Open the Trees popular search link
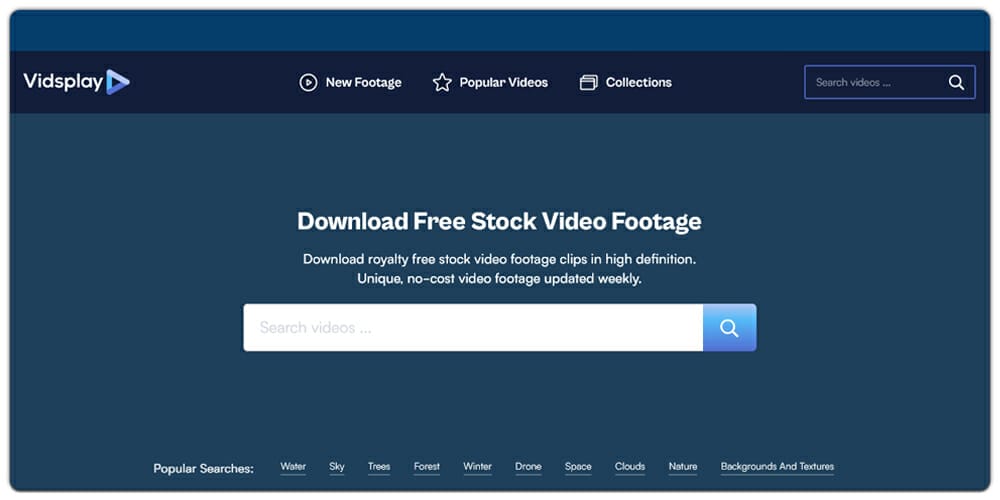The height and width of the screenshot is (500, 1000). tap(379, 466)
